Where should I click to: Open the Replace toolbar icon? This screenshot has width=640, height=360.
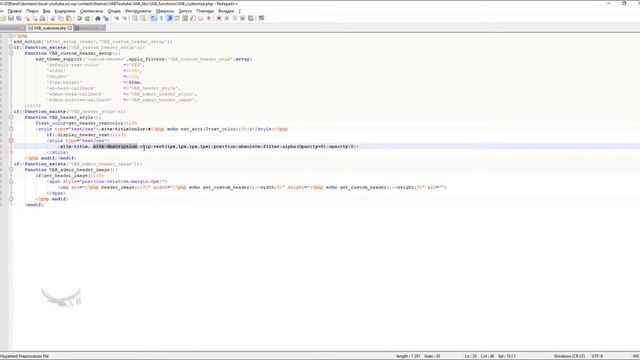pyautogui.click(x=106, y=18)
